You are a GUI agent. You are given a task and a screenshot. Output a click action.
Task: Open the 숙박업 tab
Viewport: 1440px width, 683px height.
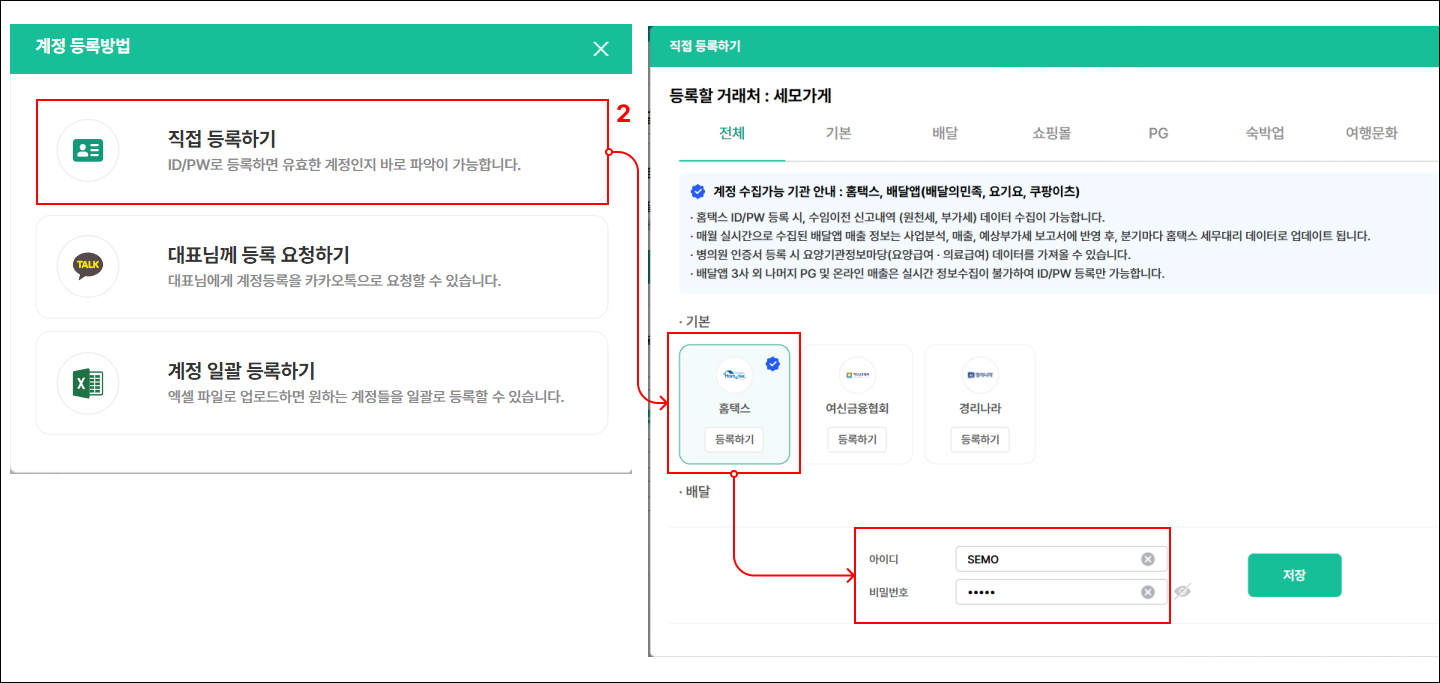[1265, 133]
